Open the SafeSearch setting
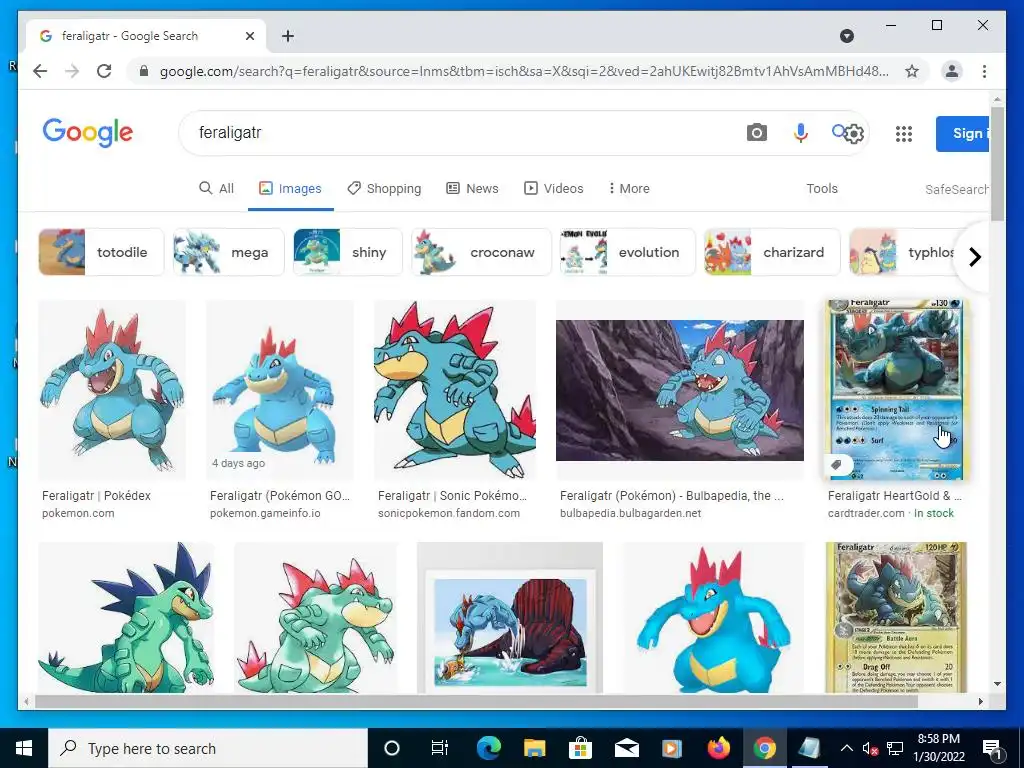1024x768 pixels. pos(957,189)
